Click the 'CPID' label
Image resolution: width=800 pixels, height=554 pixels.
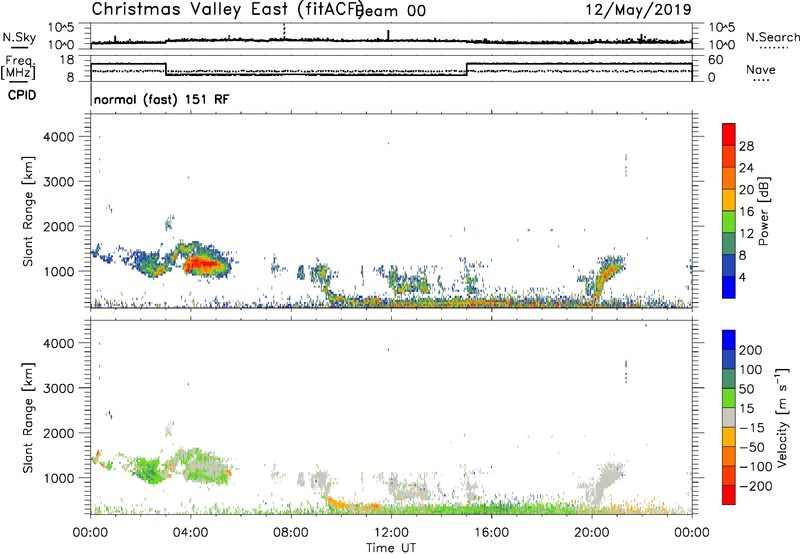pos(22,95)
